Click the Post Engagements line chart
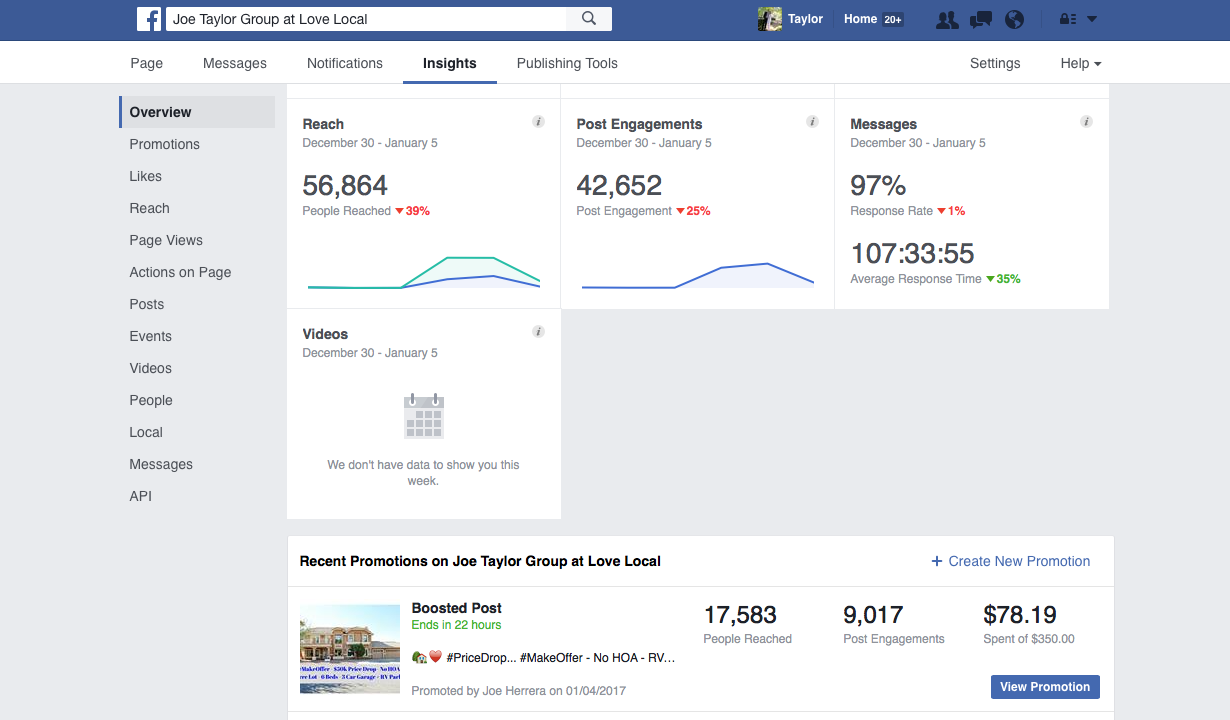1230x720 pixels. point(698,275)
